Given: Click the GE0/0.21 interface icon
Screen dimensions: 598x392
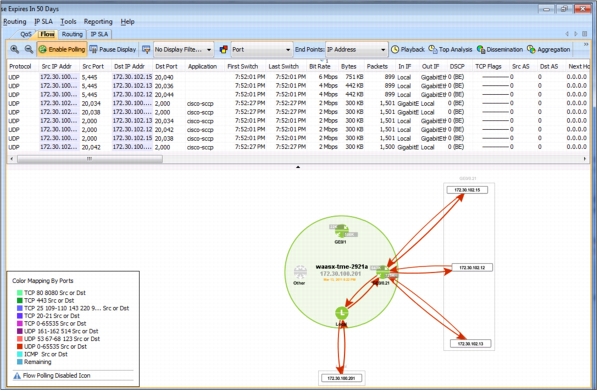Looking at the screenshot, I should [383, 272].
